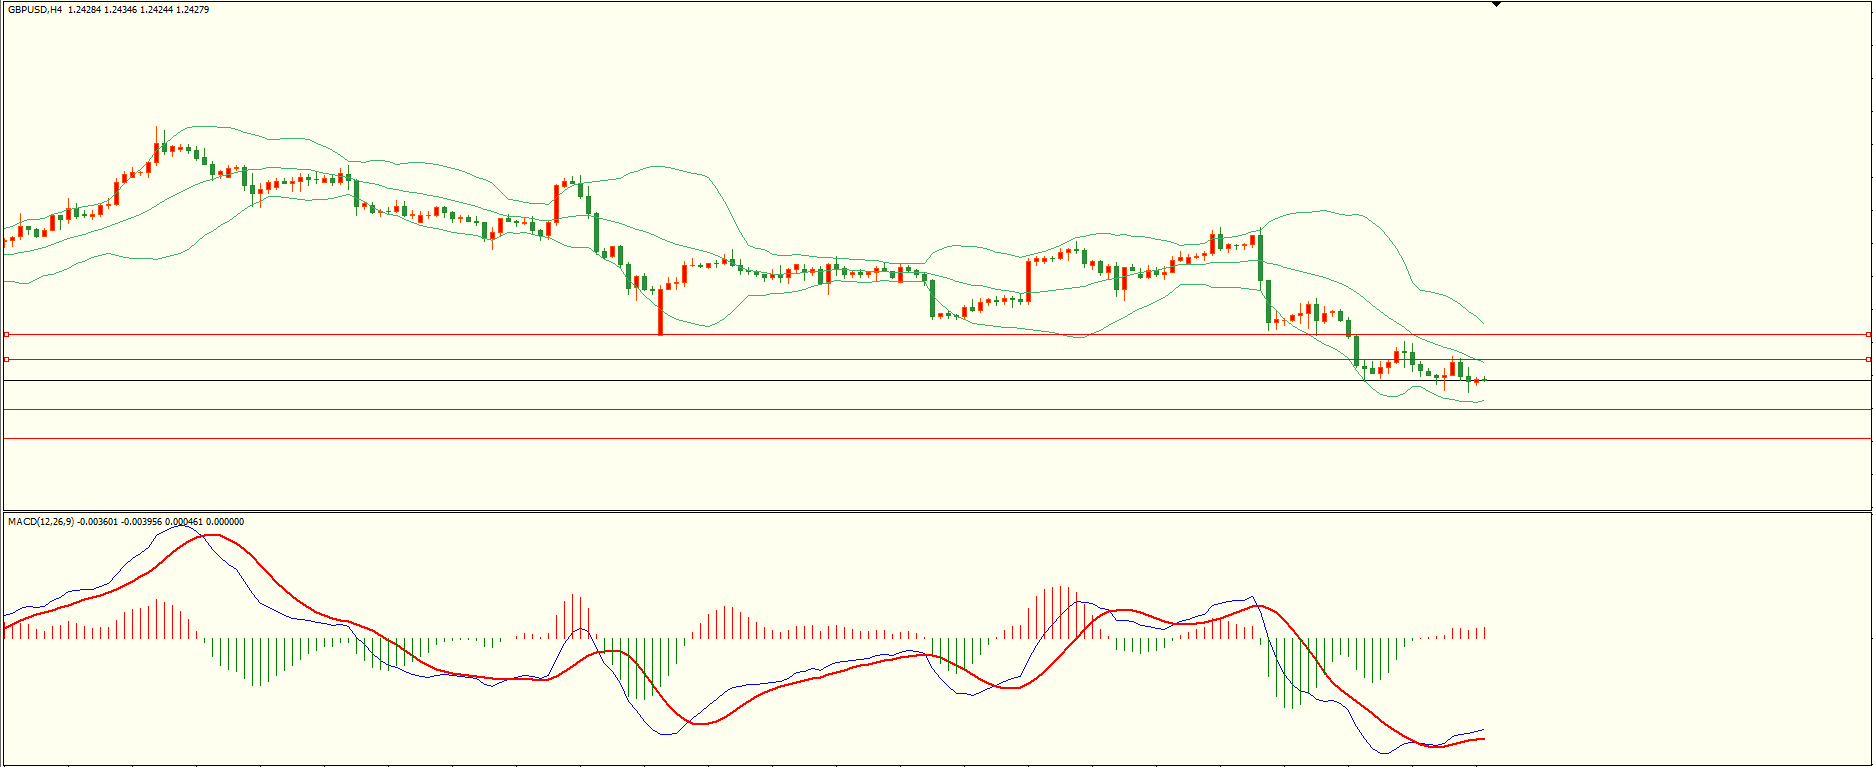Select the latest candle at the chart's right end
Screen dimensions: 1873x767
[1484, 379]
